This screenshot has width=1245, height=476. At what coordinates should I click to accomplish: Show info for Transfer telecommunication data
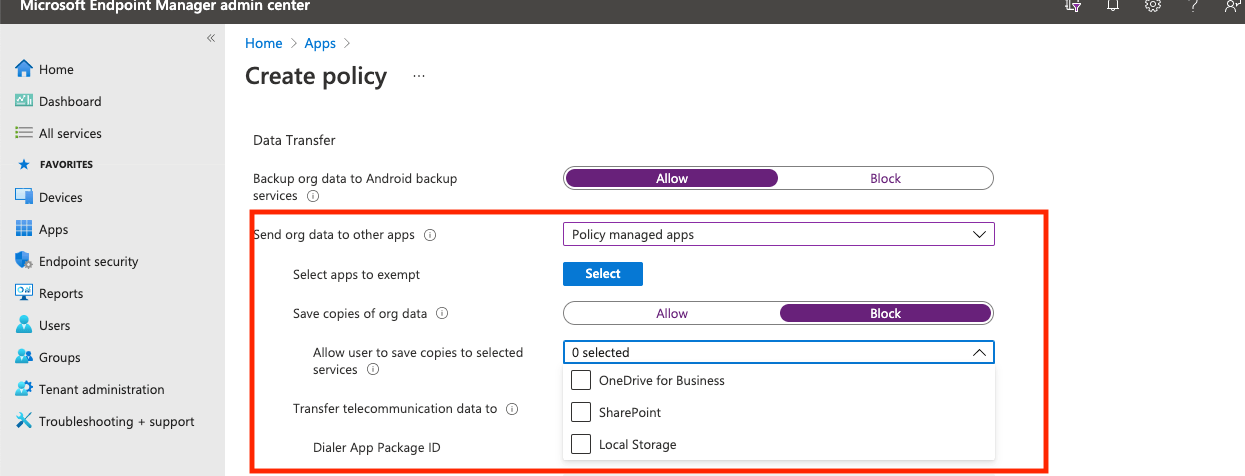point(512,409)
